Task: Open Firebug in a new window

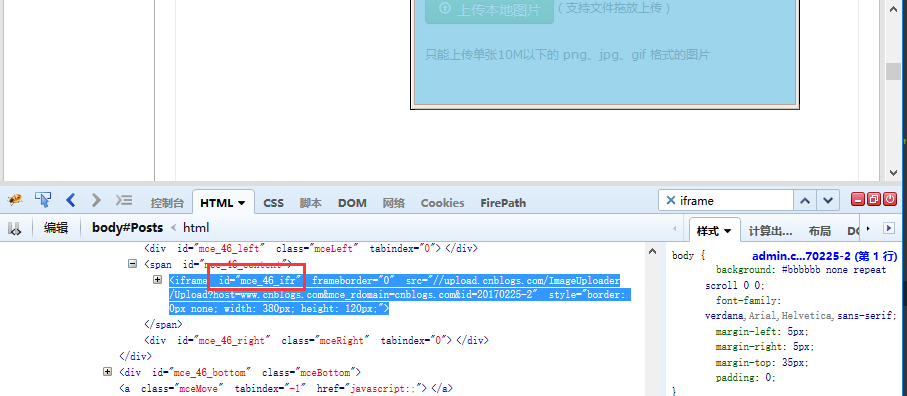Action: pyautogui.click(x=873, y=199)
